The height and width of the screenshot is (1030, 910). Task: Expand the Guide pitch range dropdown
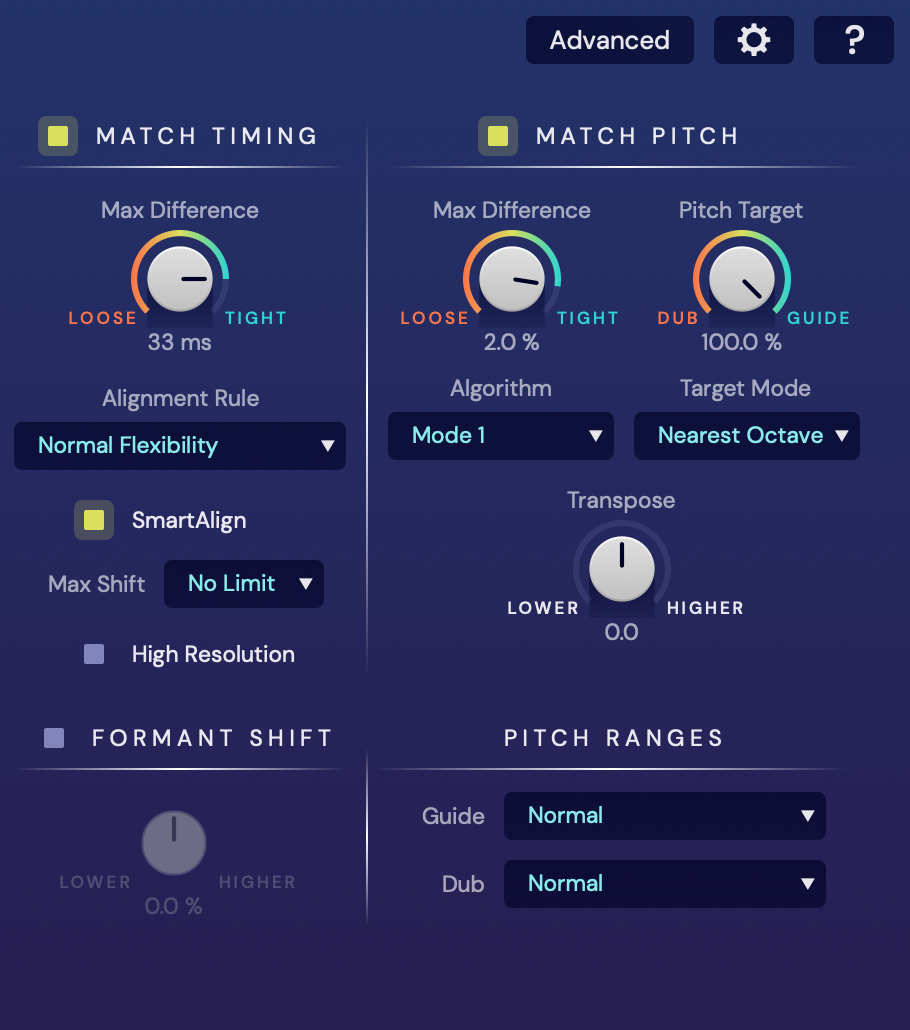coord(664,816)
